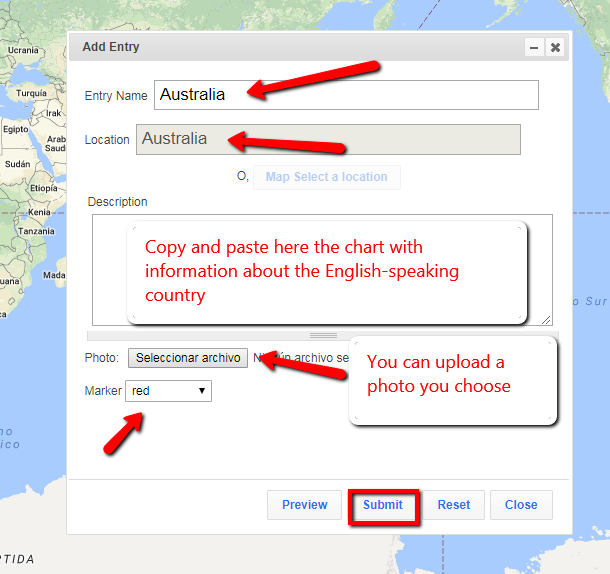The image size is (610, 574).
Task: Grab the Description box corner resize grip
Action: 547,320
